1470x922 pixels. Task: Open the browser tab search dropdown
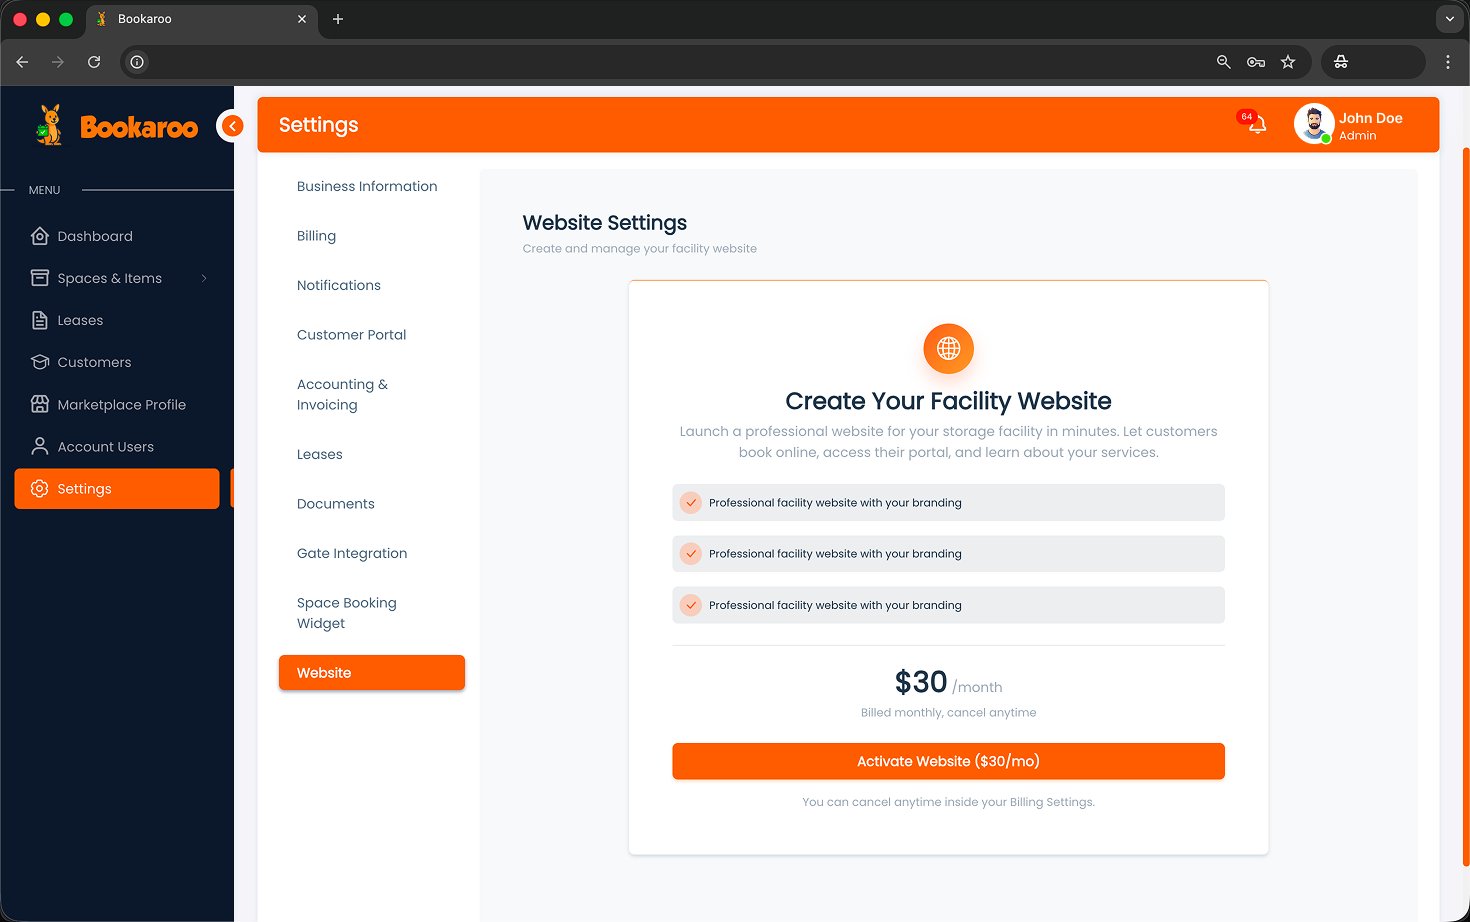[1449, 19]
